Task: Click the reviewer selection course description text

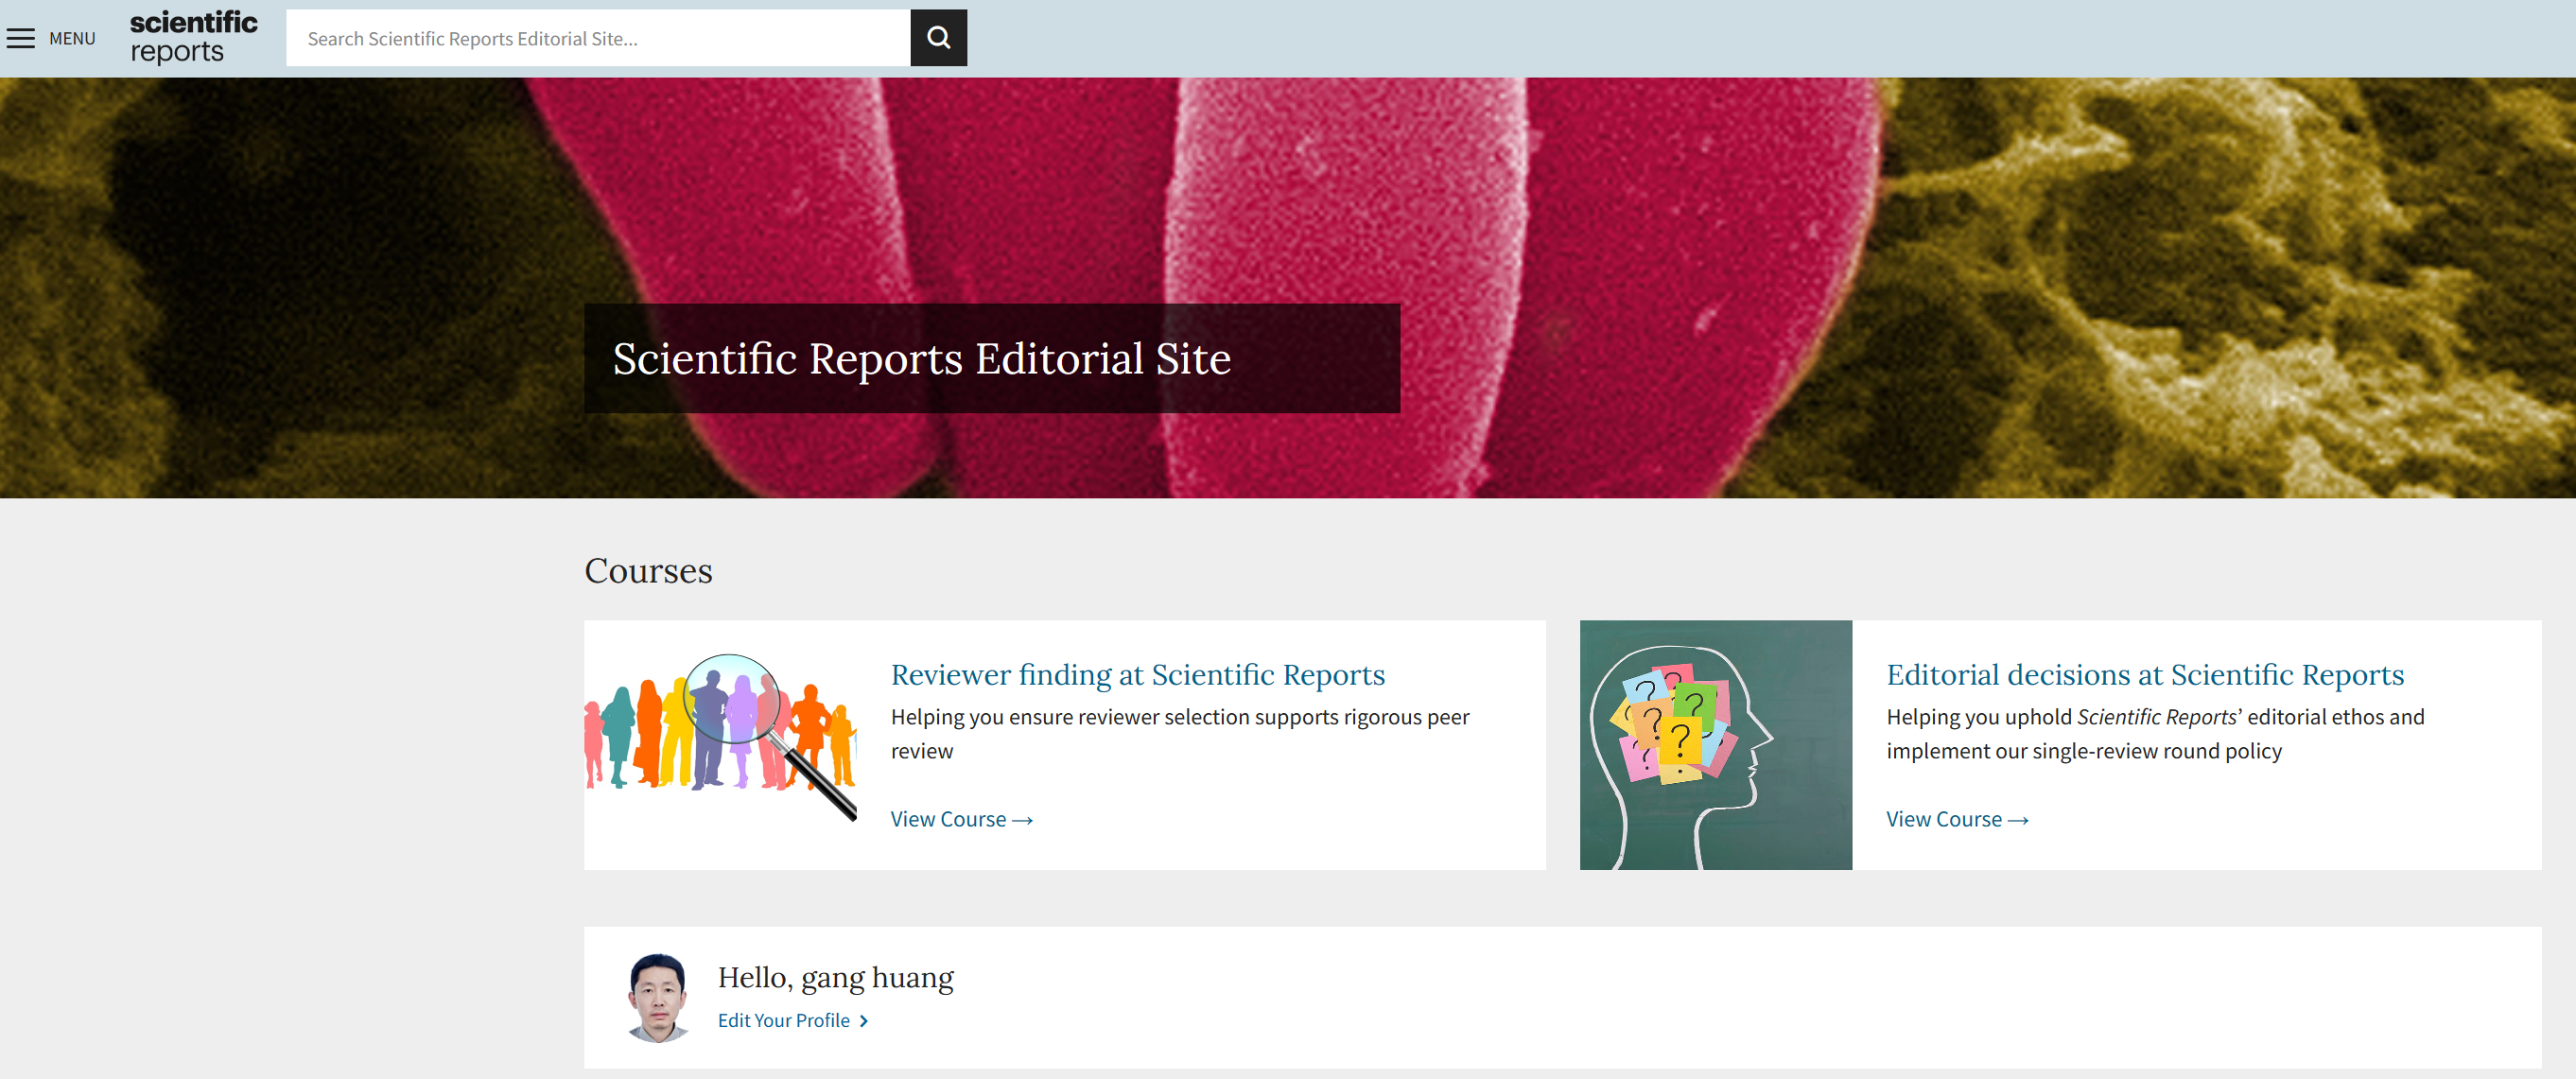Action: click(1180, 734)
